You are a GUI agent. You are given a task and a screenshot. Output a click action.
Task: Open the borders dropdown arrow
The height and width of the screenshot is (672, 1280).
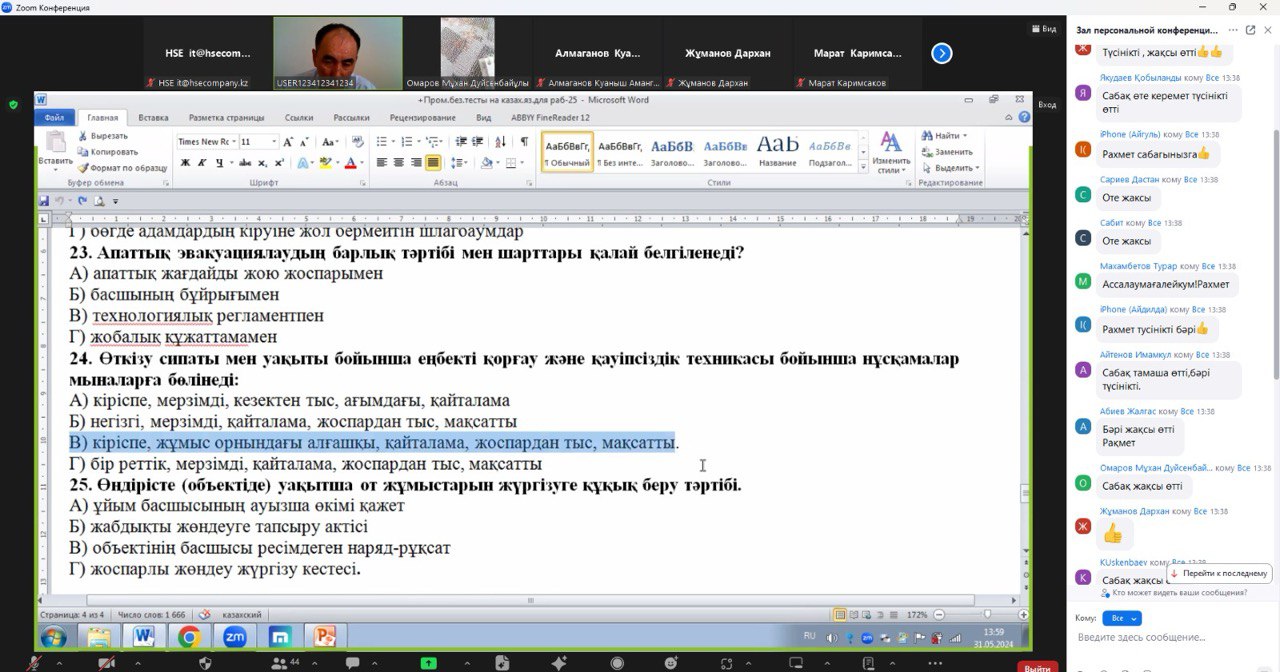point(523,162)
